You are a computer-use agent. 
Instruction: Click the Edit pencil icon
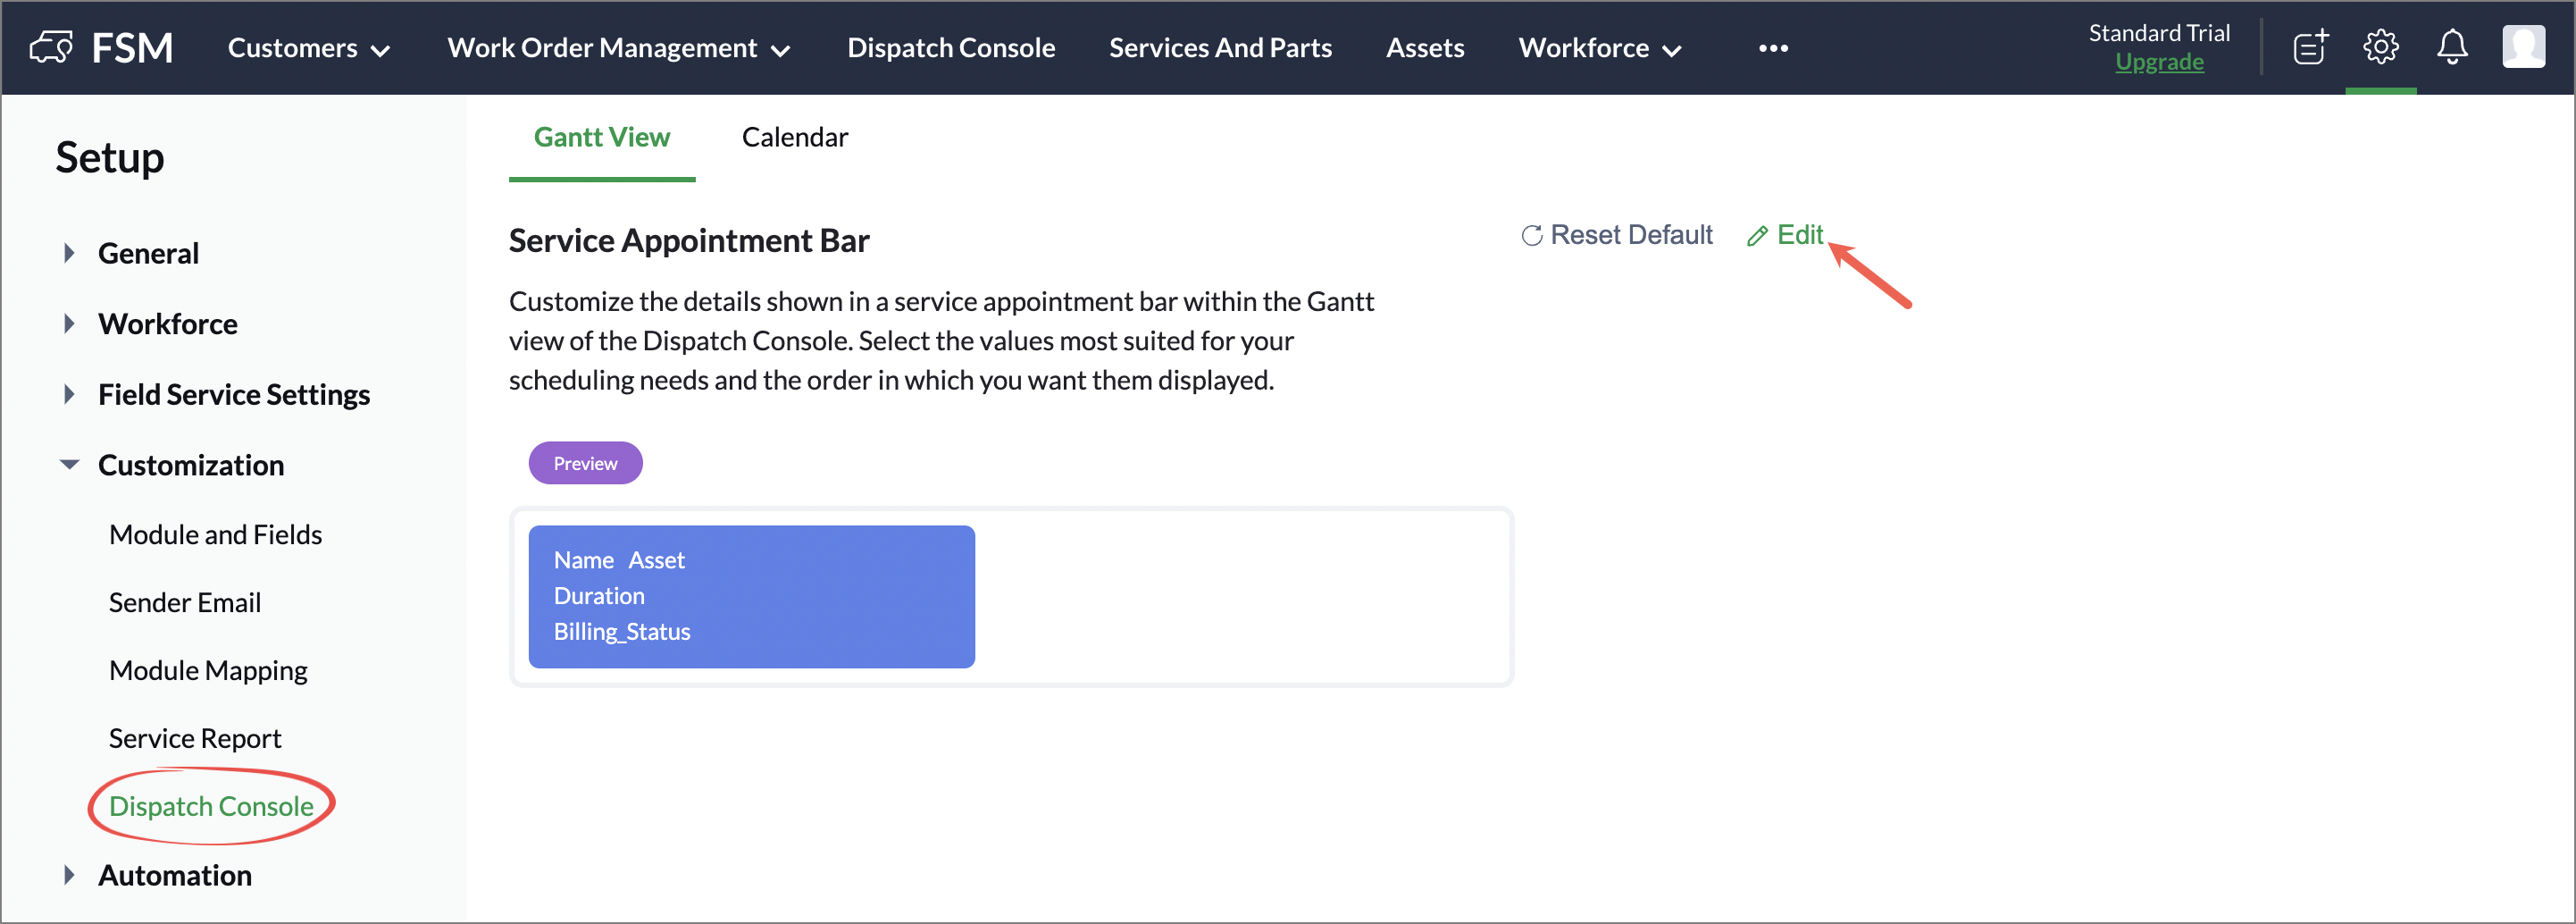[x=1757, y=236]
